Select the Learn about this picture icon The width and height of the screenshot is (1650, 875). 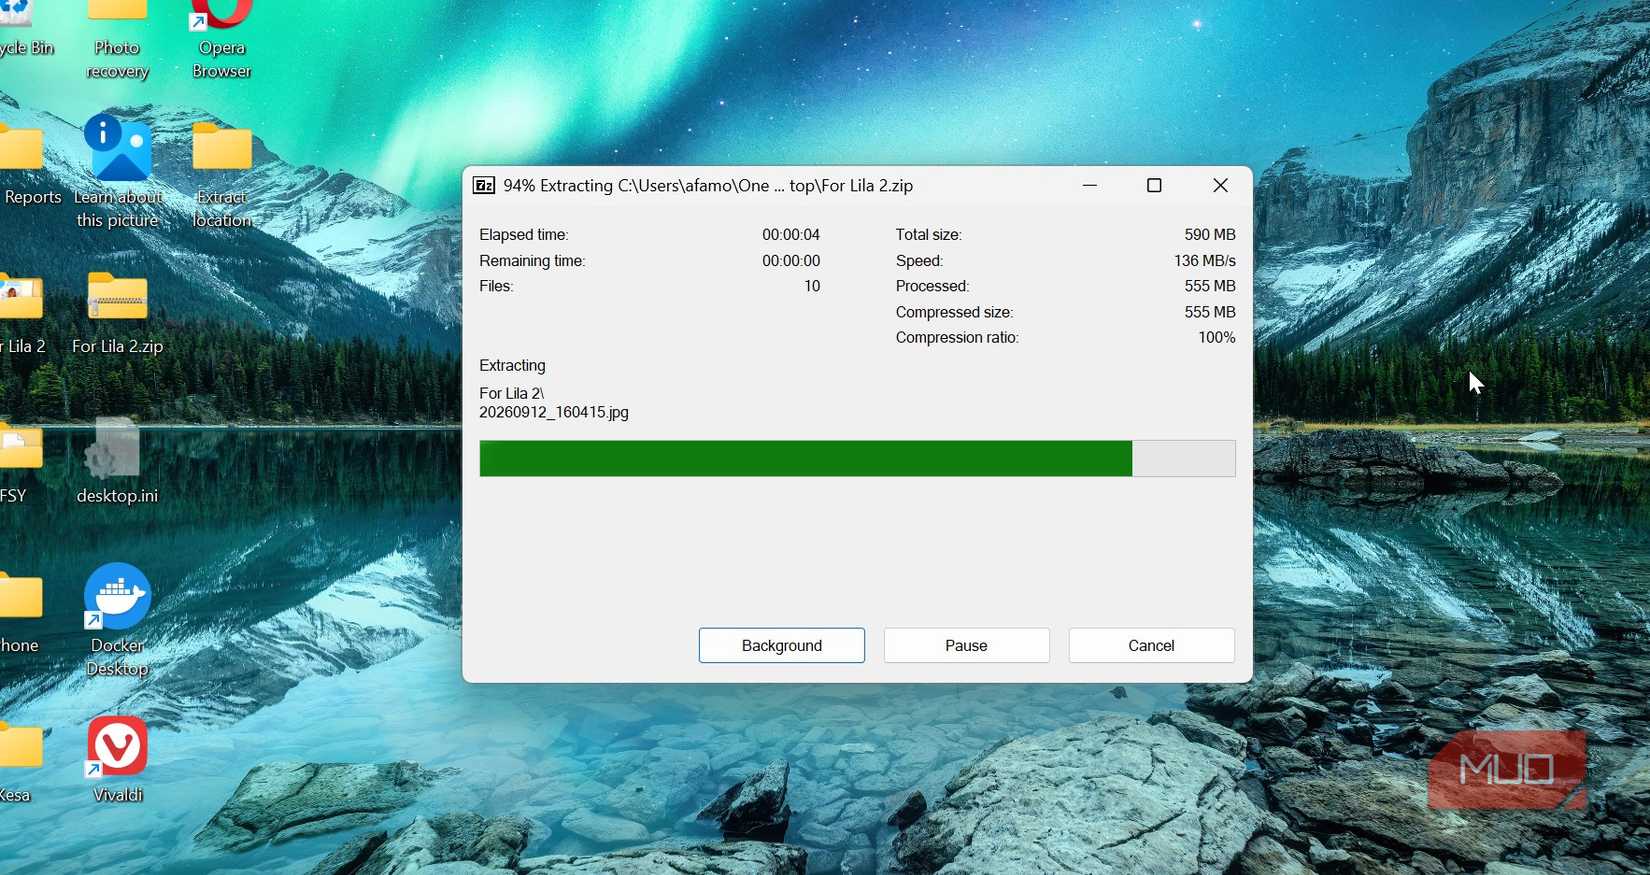[117, 172]
